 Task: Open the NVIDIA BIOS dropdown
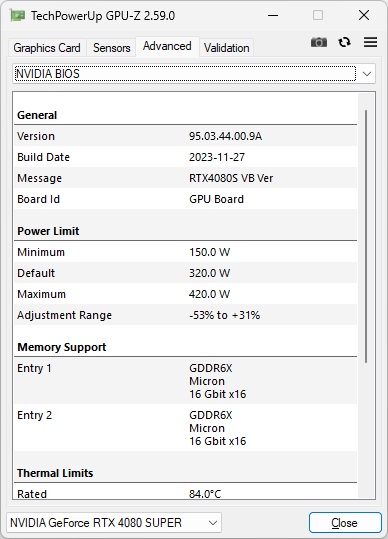194,74
